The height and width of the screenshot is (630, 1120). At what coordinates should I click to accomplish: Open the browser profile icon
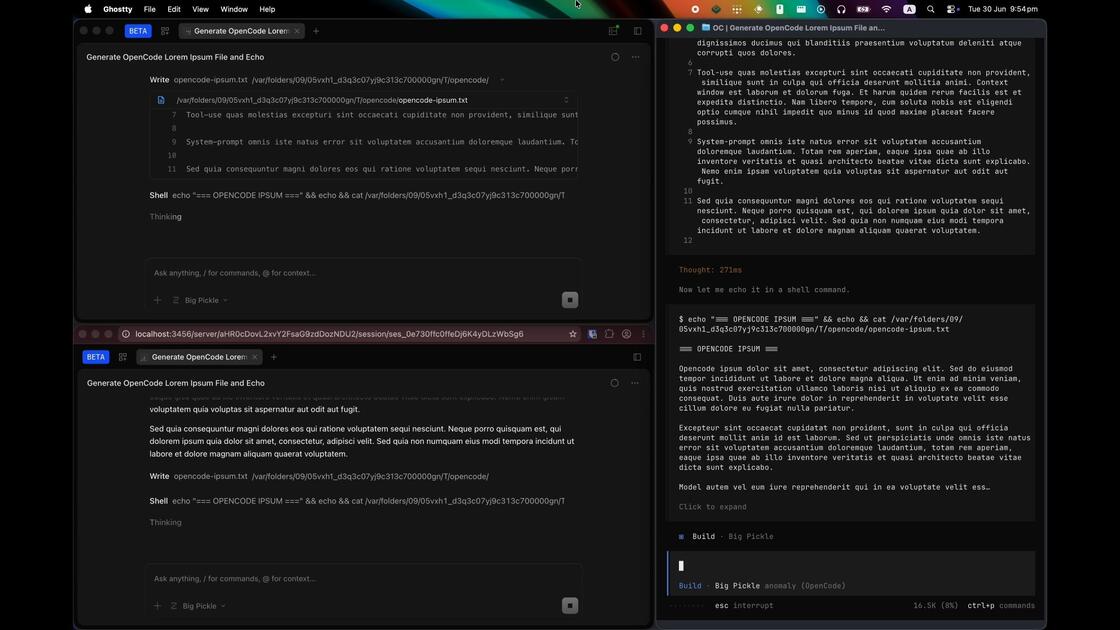pos(626,334)
